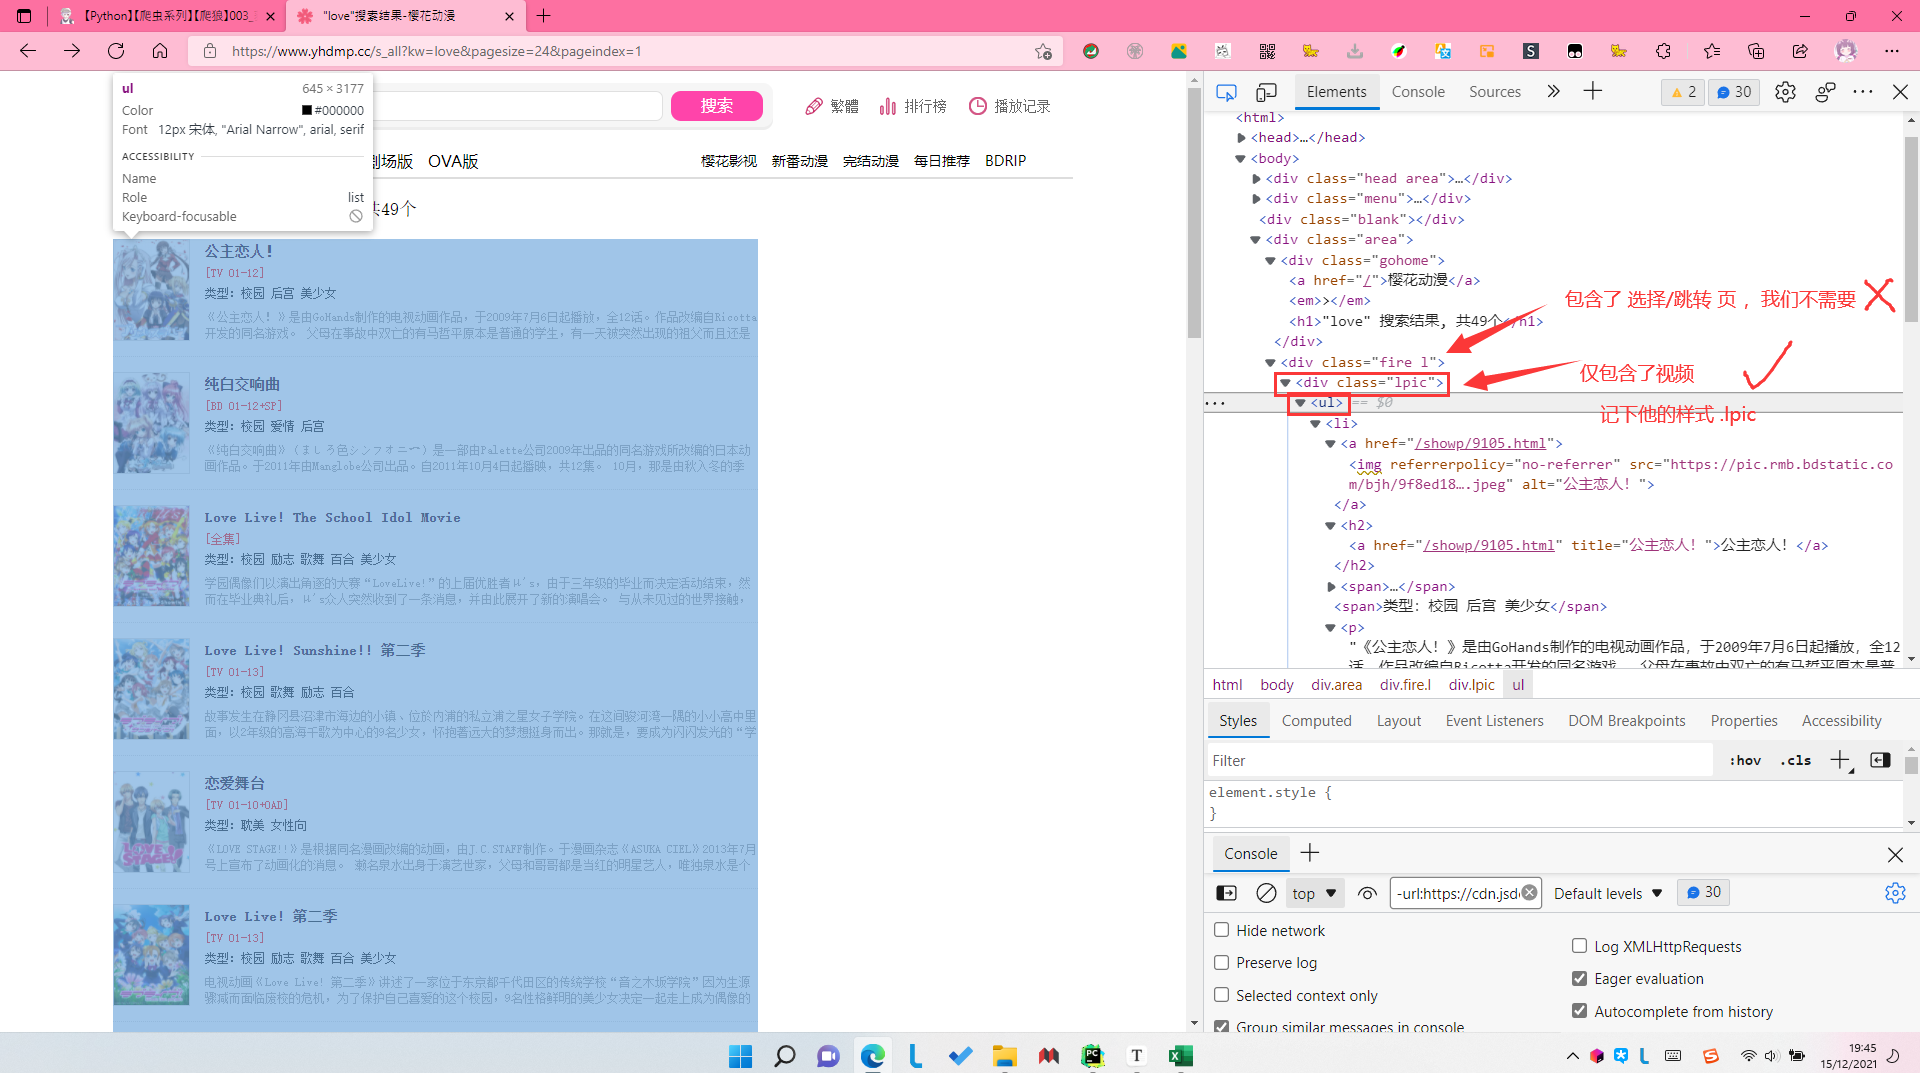Disable Eager evaluation checkbox
1920x1073 pixels.
point(1579,978)
